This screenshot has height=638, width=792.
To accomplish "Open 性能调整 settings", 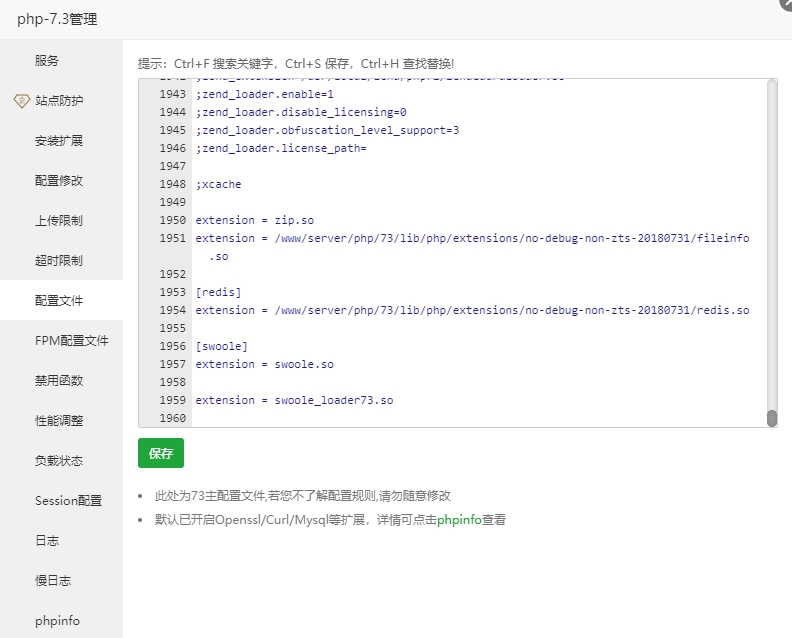I will point(59,421).
